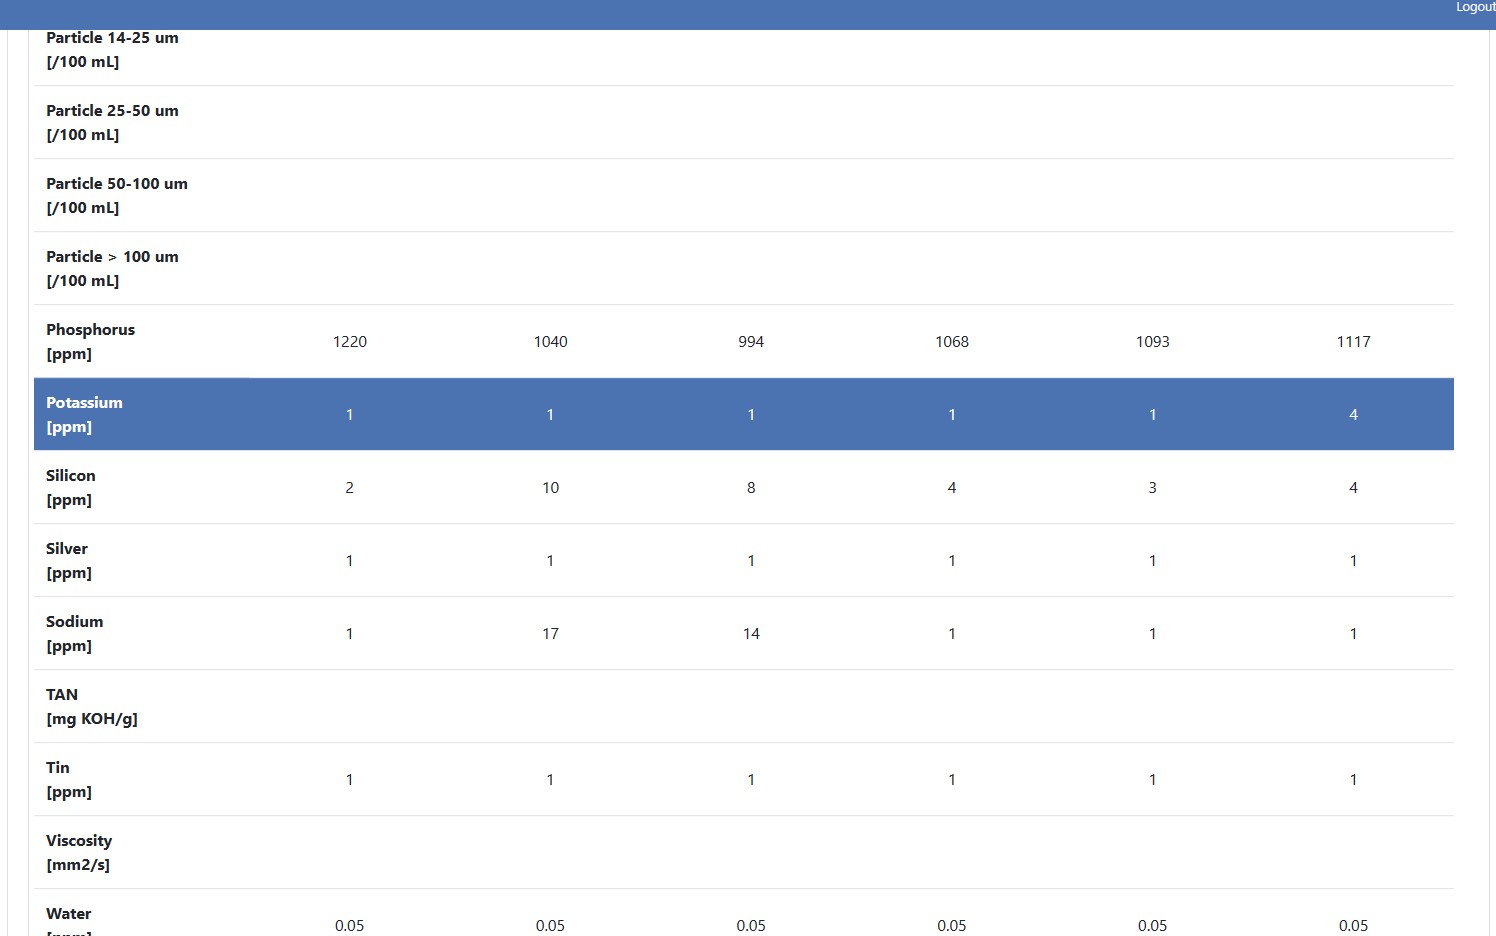Click Phosphorus value 994
This screenshot has width=1496, height=936.
tap(751, 342)
